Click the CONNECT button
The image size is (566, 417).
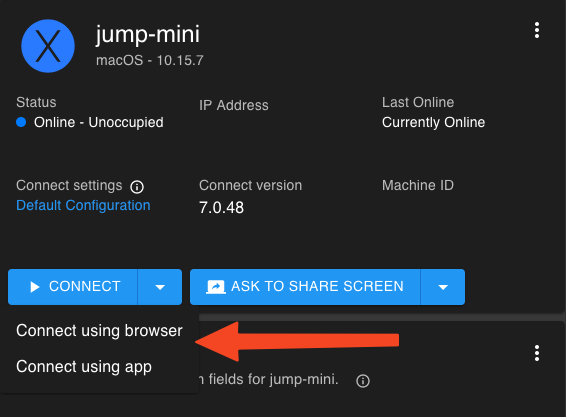point(73,287)
